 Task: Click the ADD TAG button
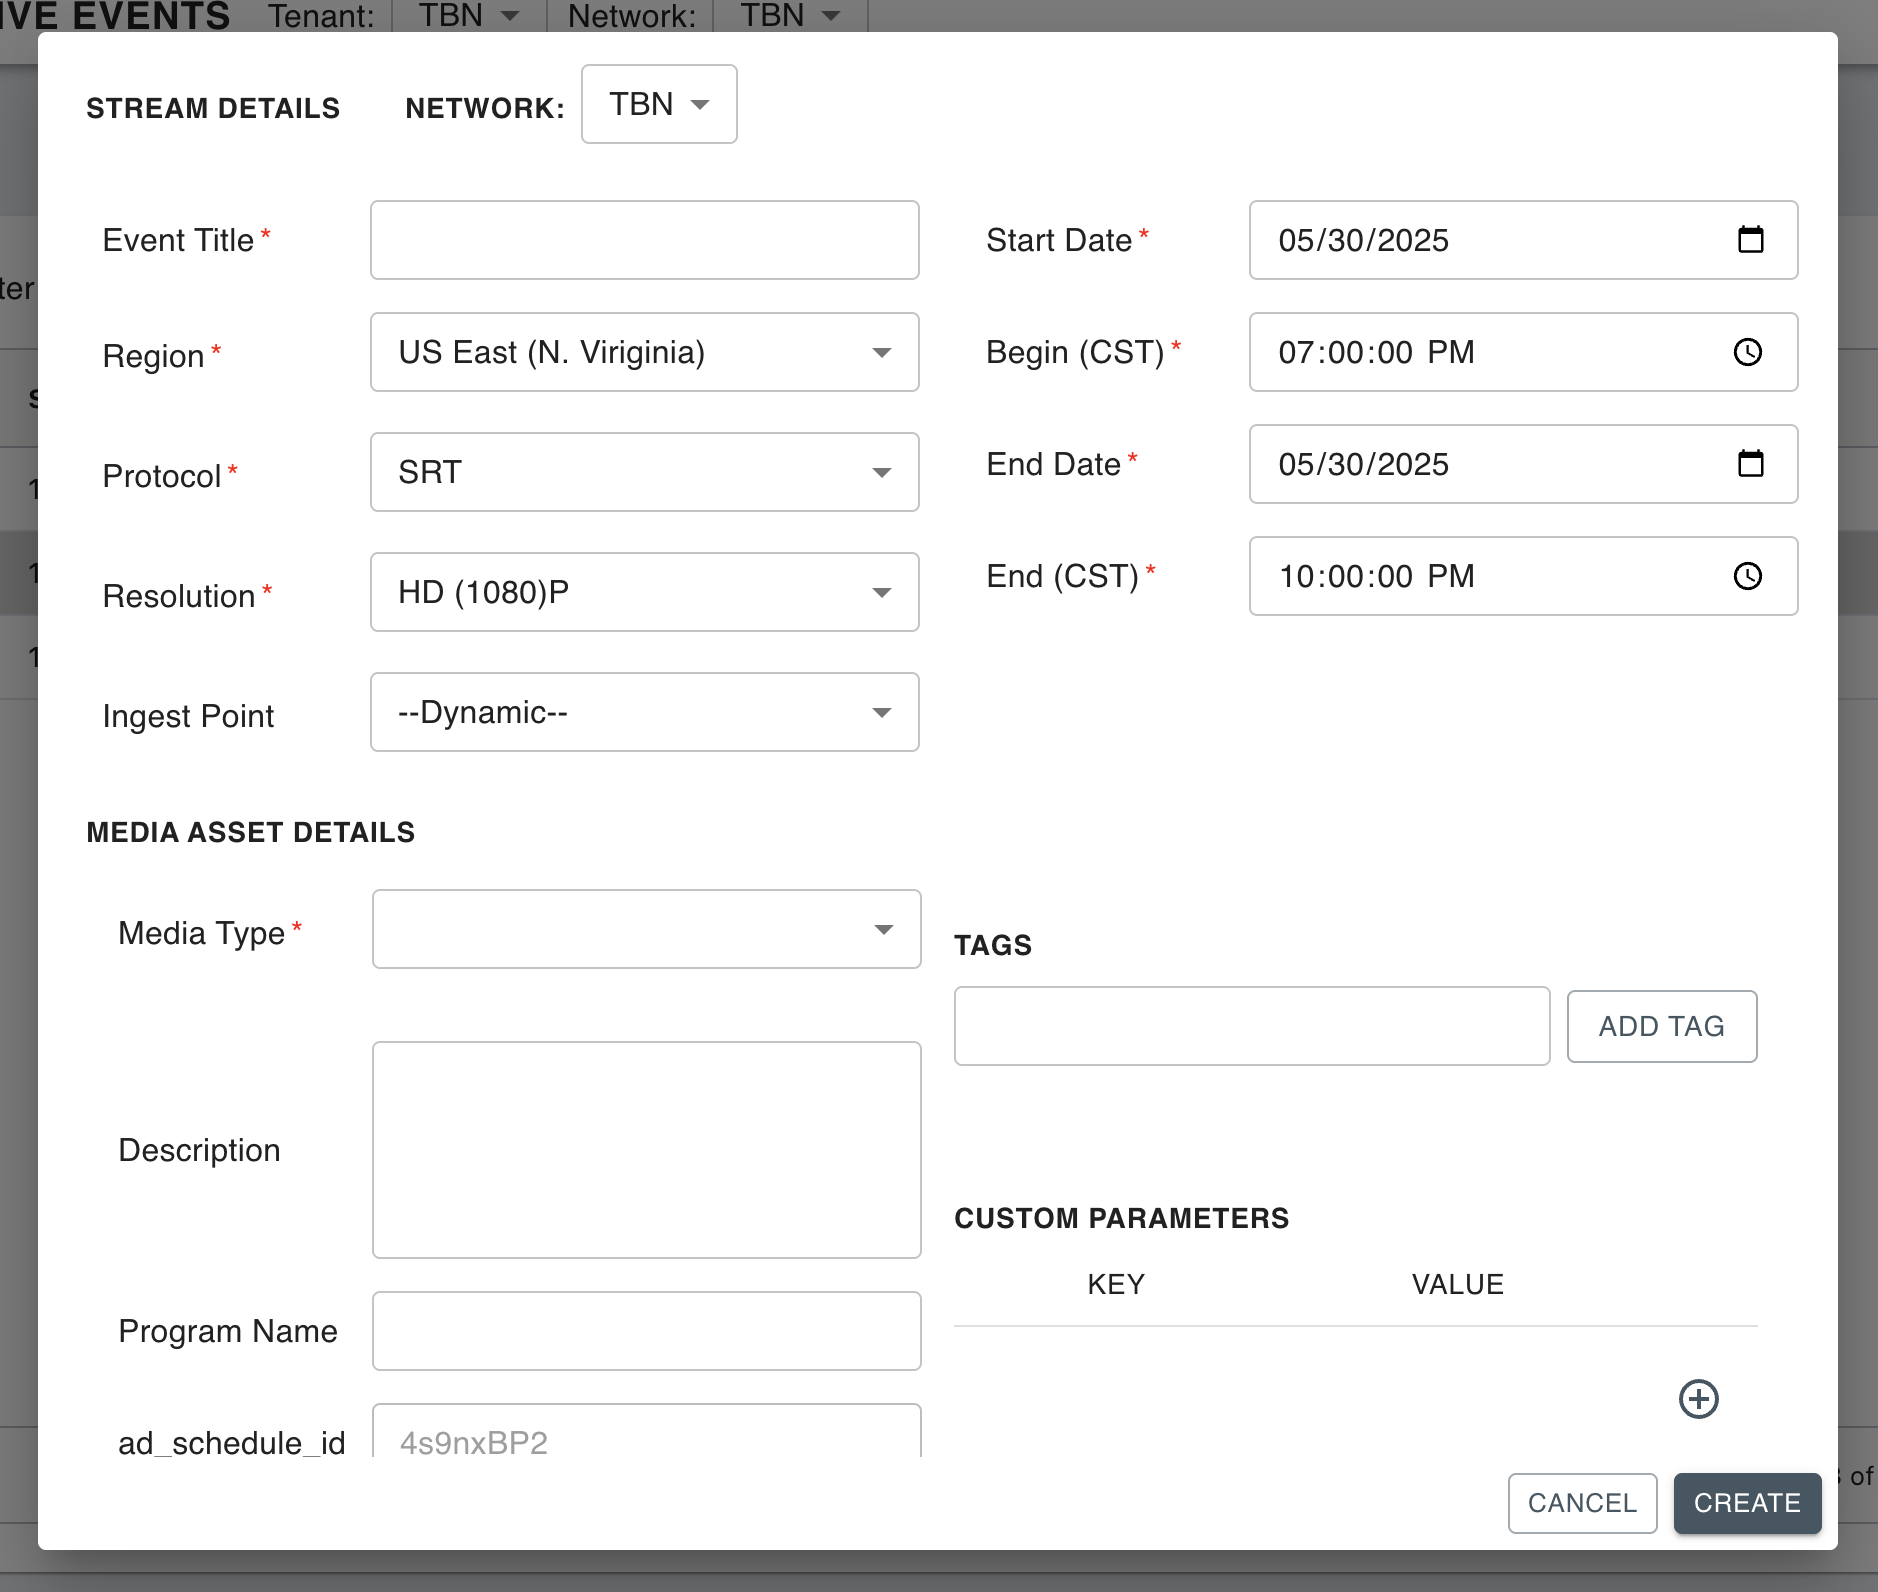point(1661,1026)
